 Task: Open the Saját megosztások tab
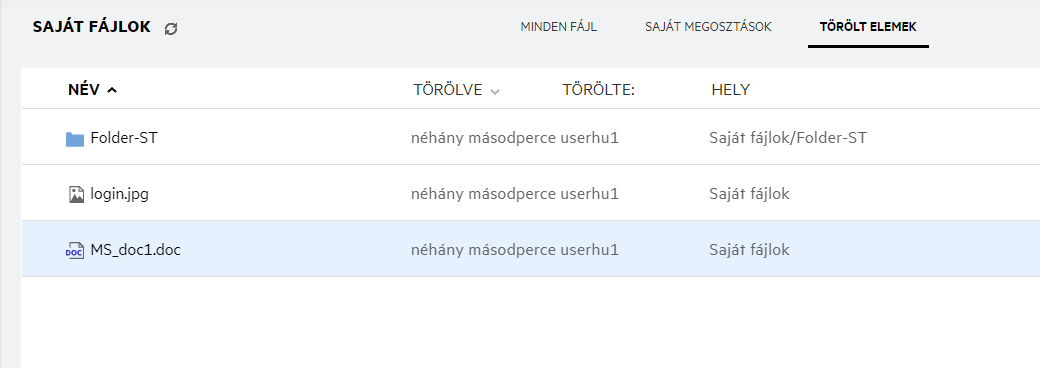pos(708,27)
